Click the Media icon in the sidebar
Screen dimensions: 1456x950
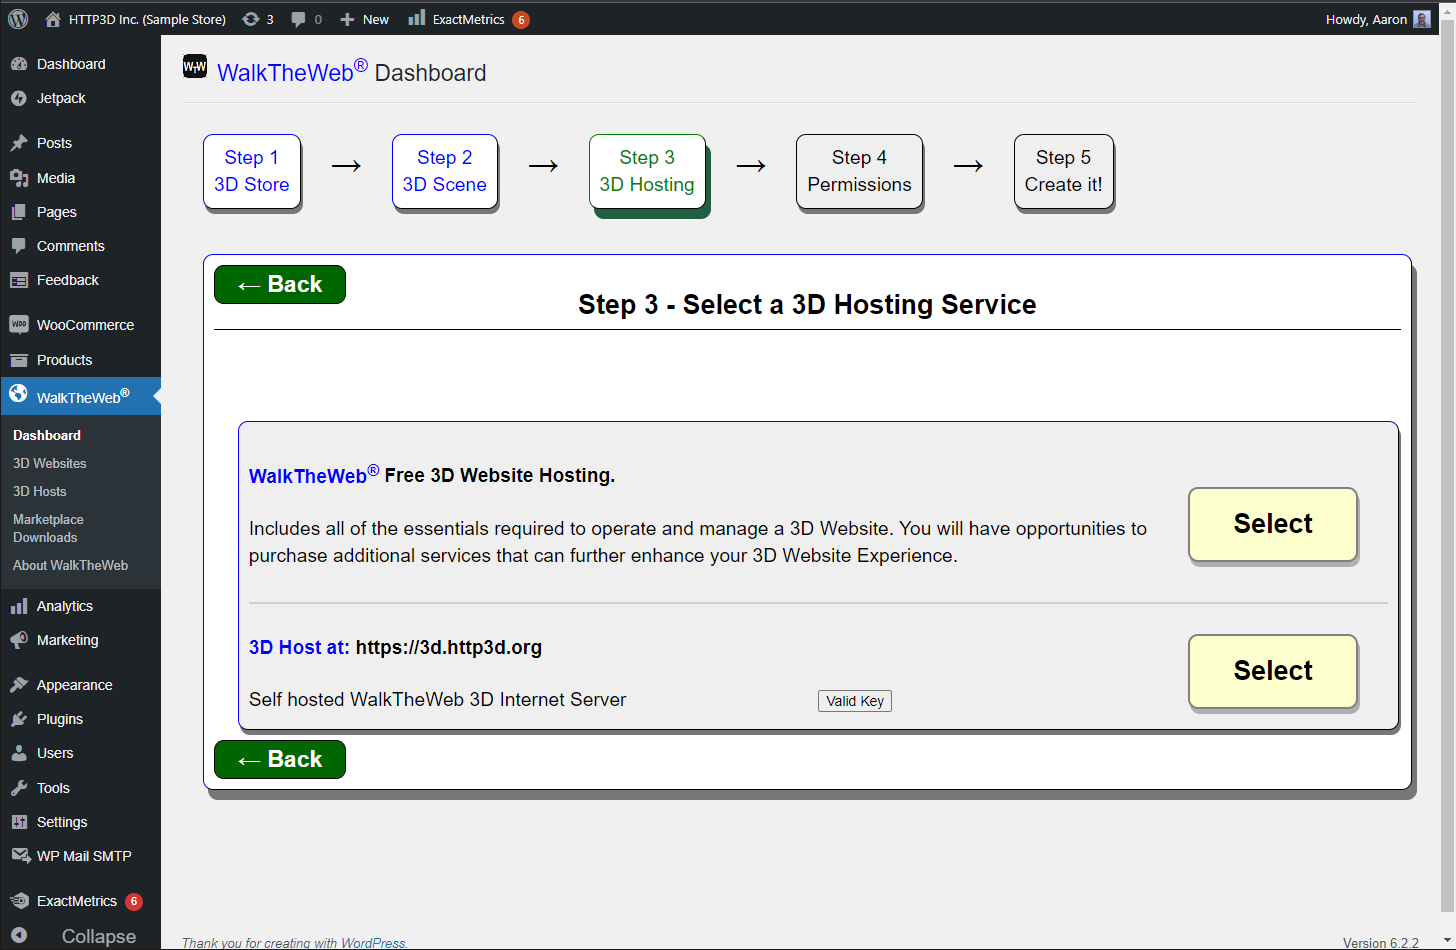tap(19, 178)
